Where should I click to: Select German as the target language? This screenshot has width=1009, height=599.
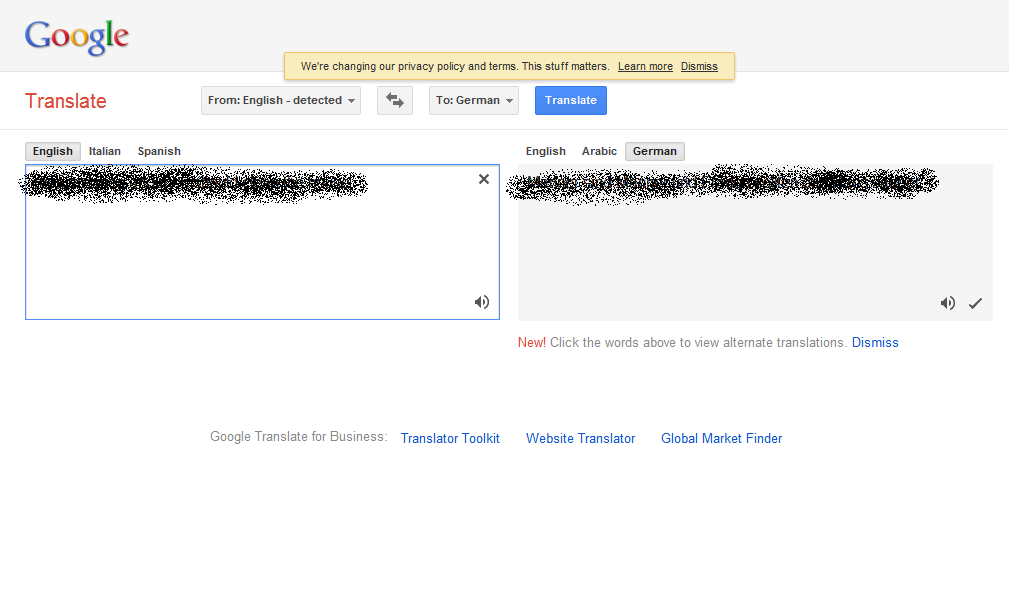coord(654,151)
